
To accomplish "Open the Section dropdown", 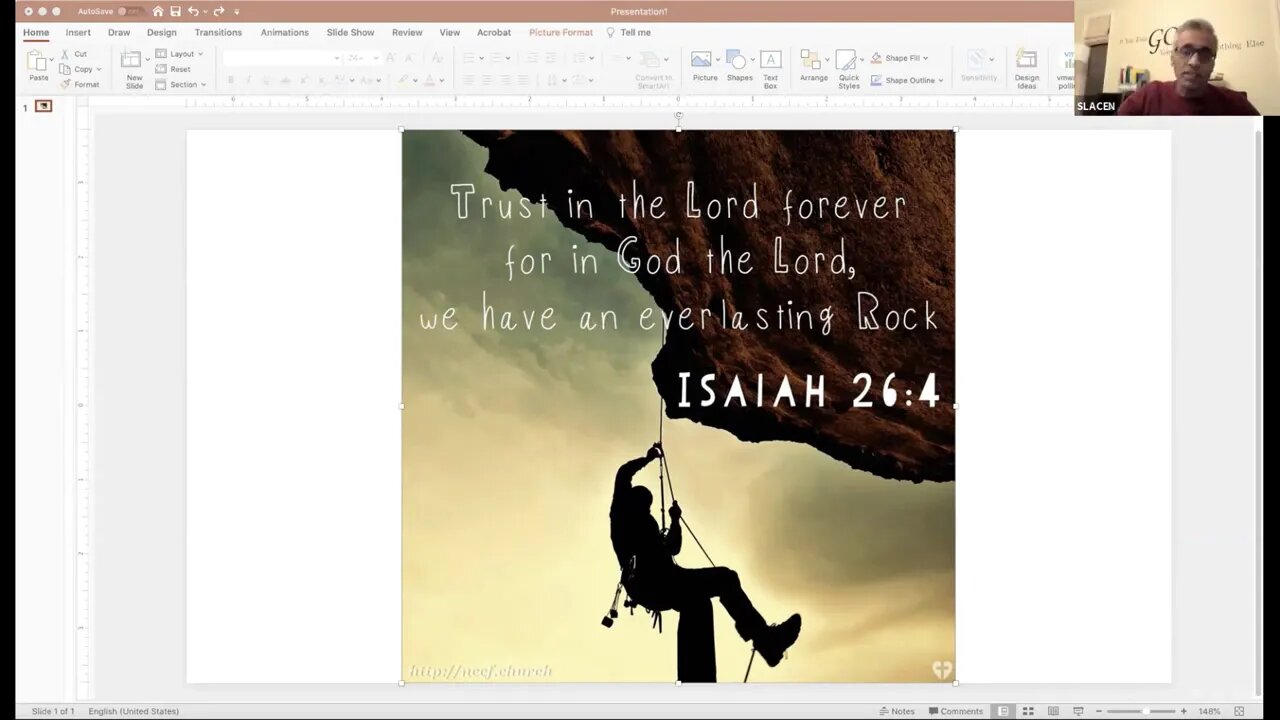I will (180, 84).
